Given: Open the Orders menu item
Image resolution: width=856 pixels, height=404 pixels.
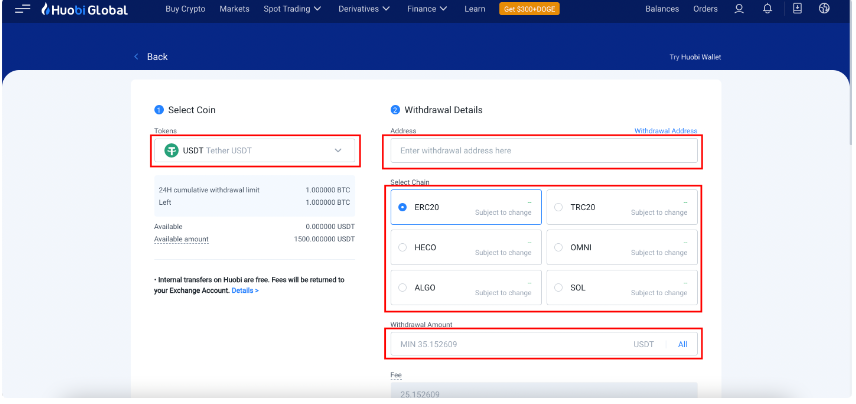Looking at the screenshot, I should tap(705, 9).
